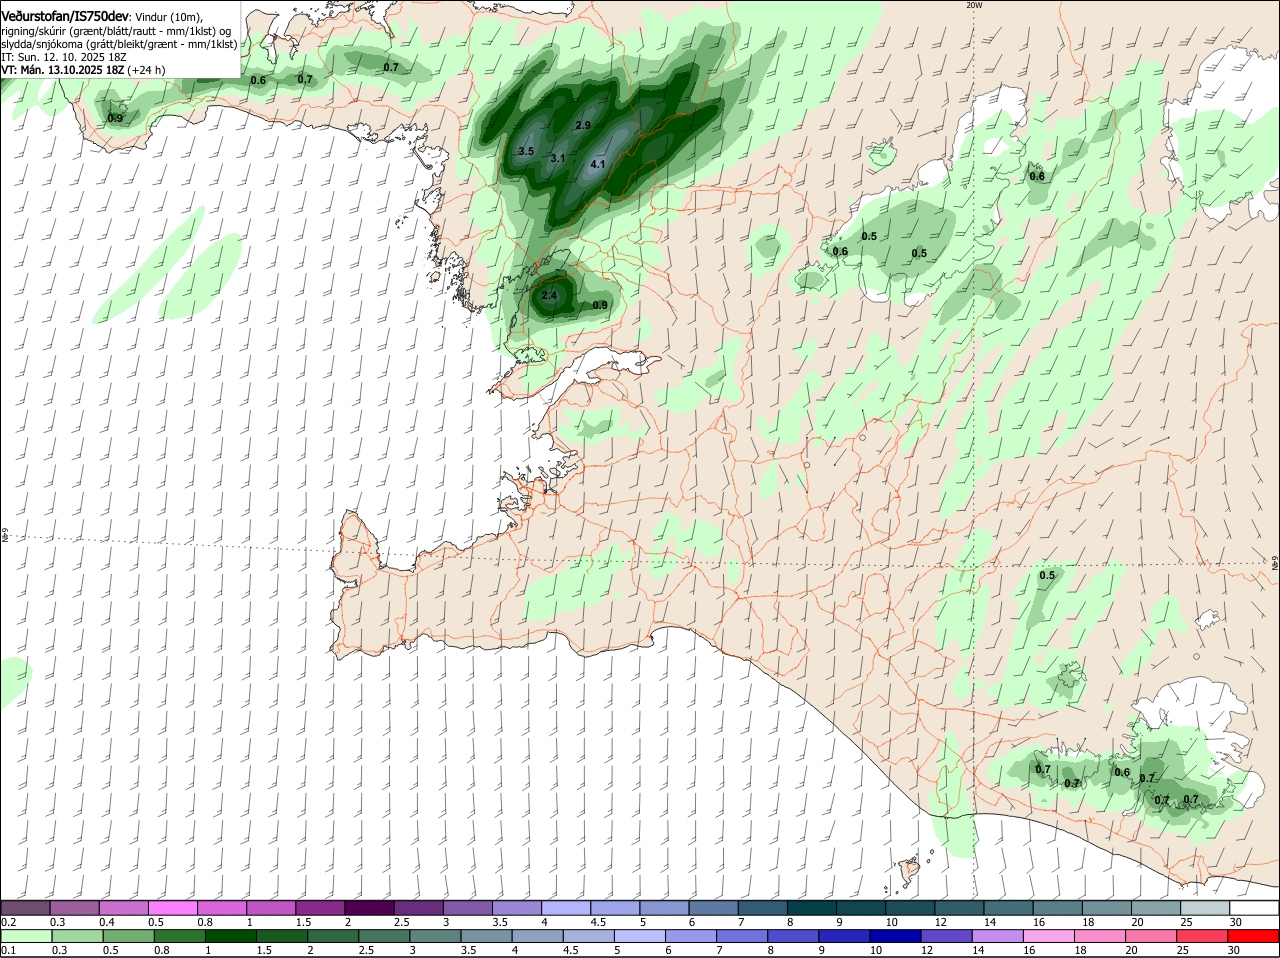The height and width of the screenshot is (958, 1280).
Task: Click the VT: Mán. 13.10.2025 18Z line
Action: point(84,70)
